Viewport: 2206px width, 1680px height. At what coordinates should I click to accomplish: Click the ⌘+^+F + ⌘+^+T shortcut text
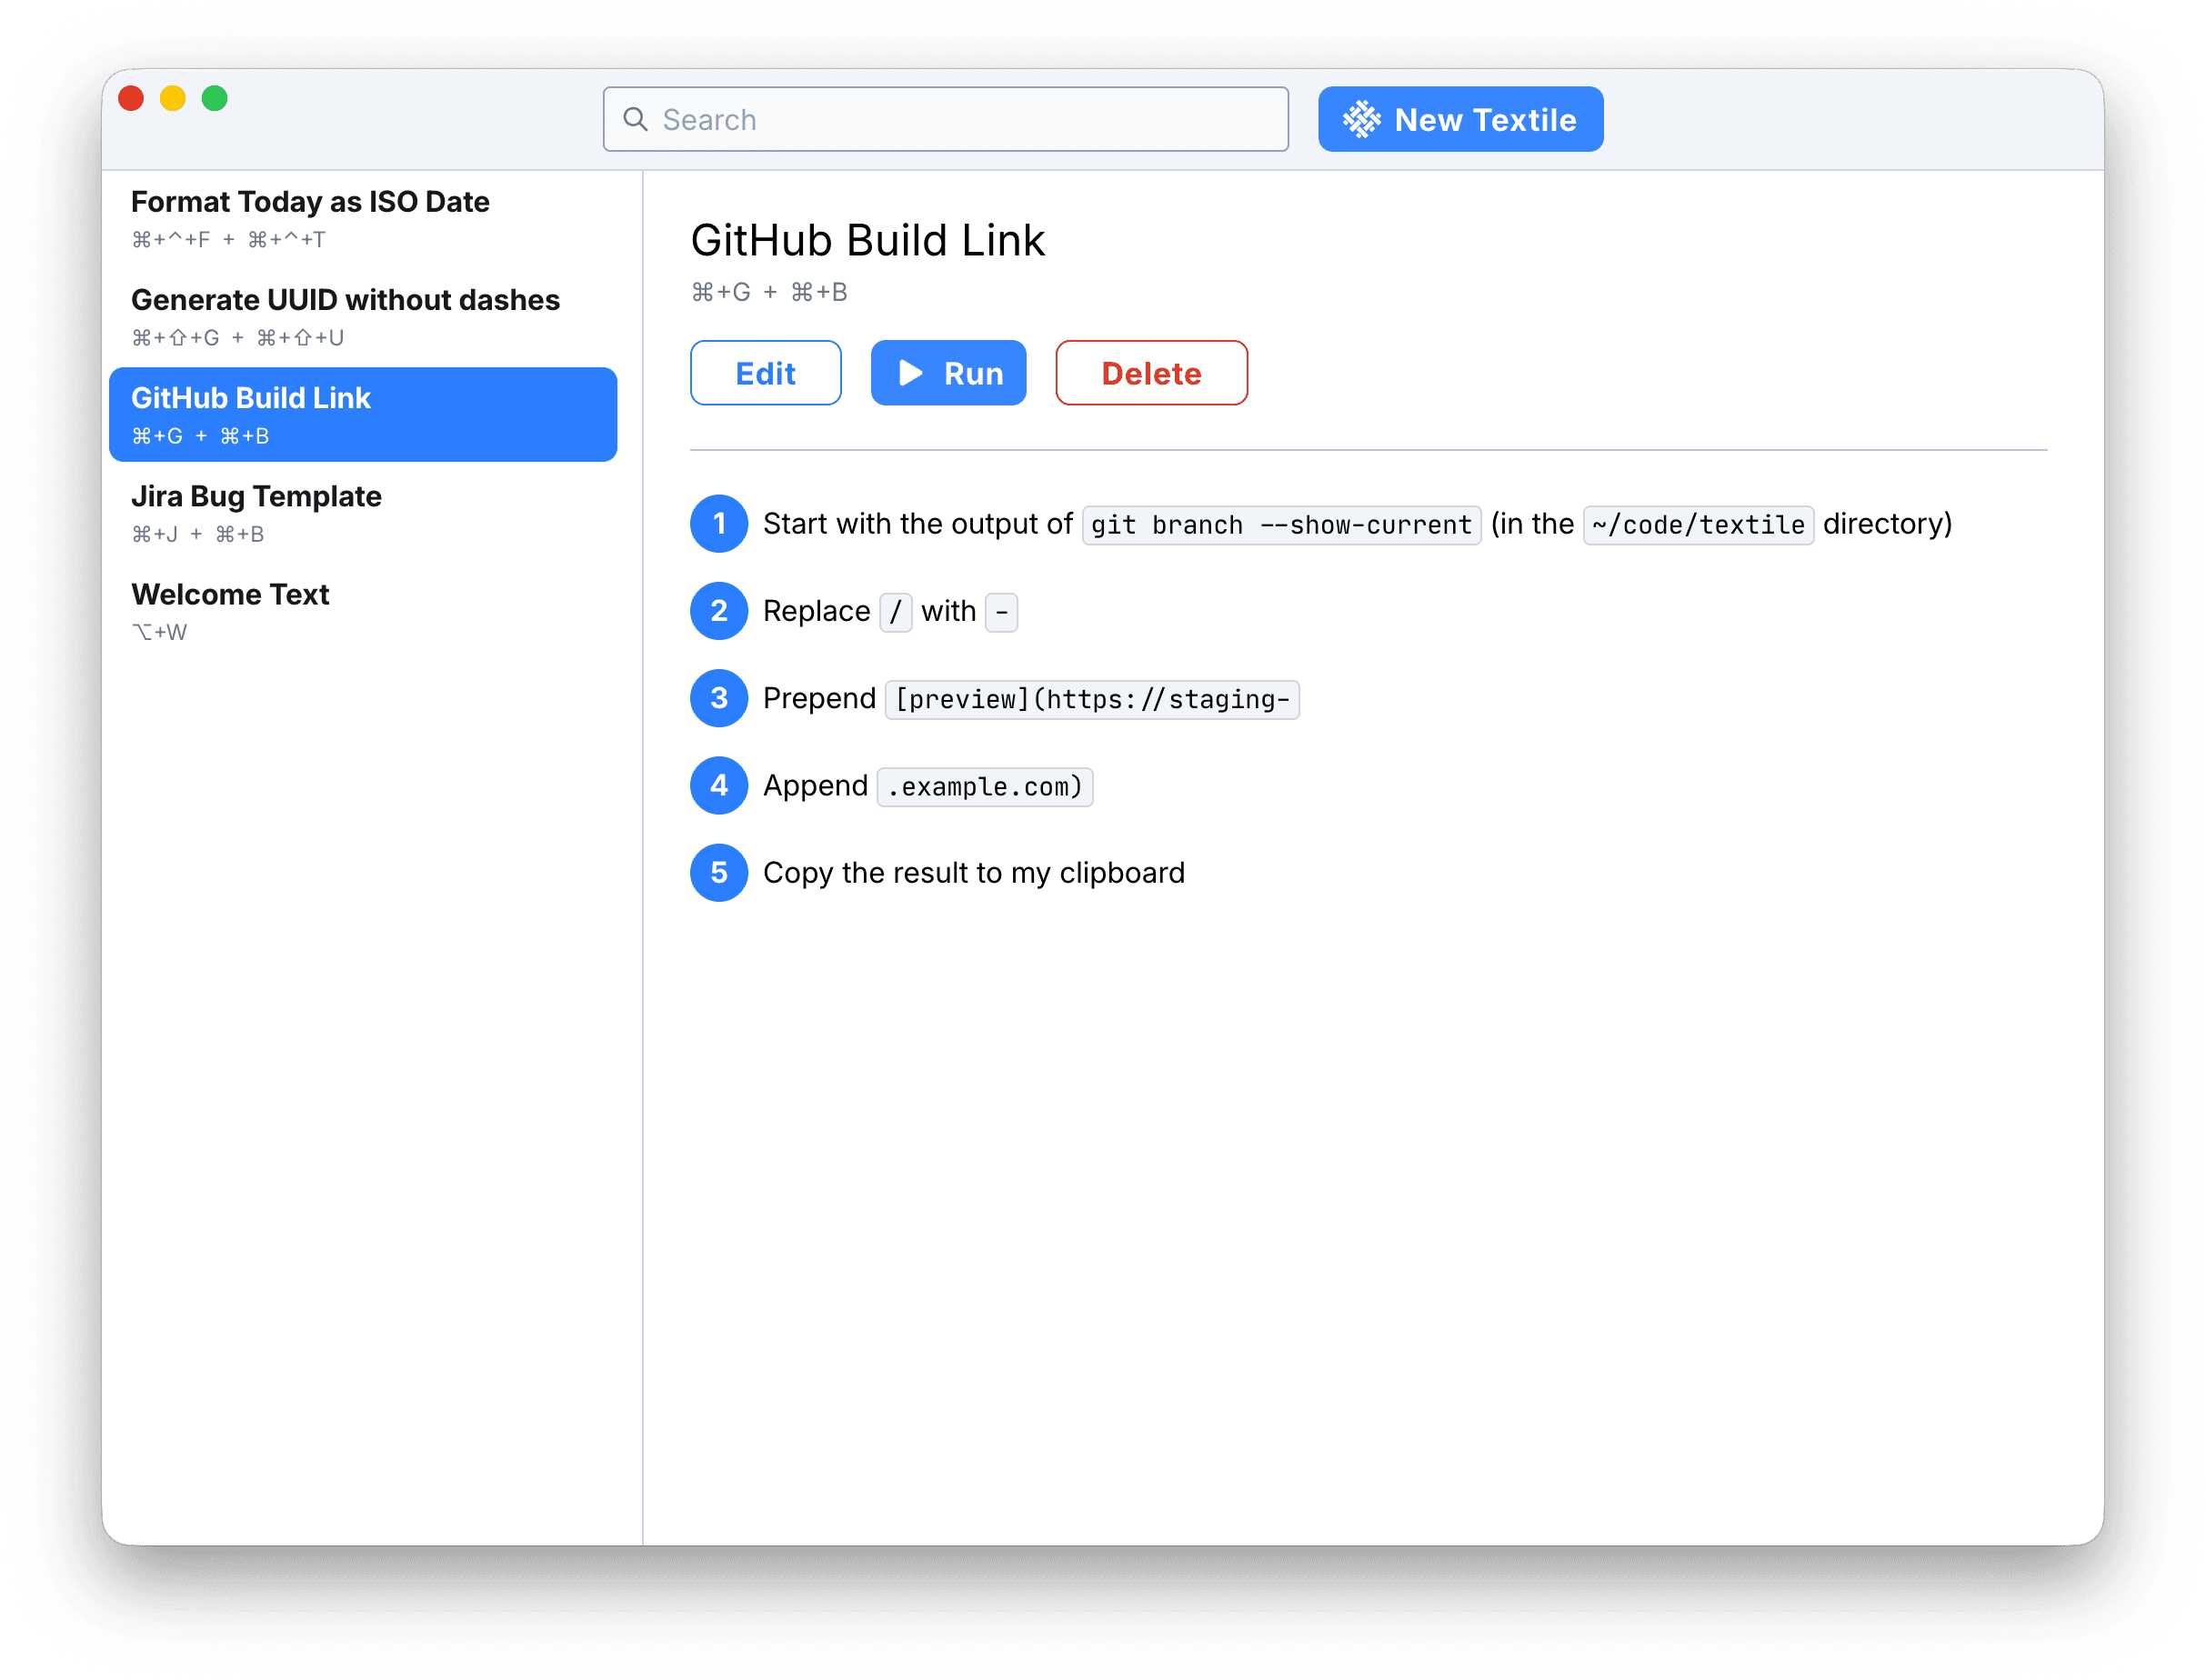(229, 240)
